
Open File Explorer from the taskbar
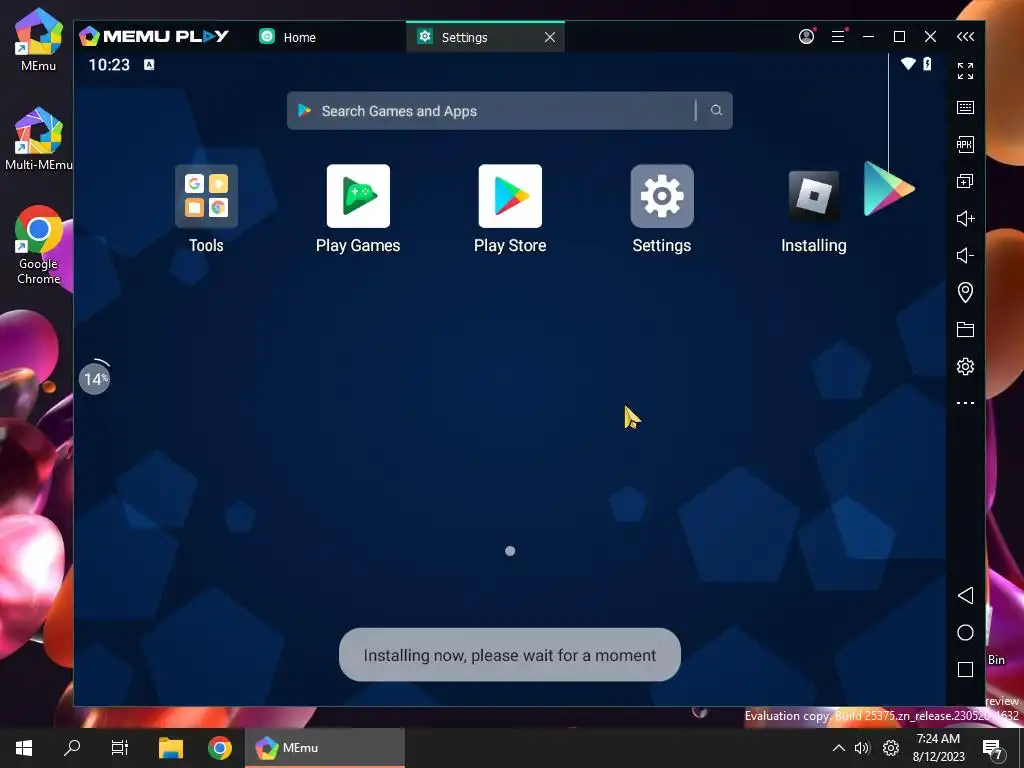click(171, 748)
